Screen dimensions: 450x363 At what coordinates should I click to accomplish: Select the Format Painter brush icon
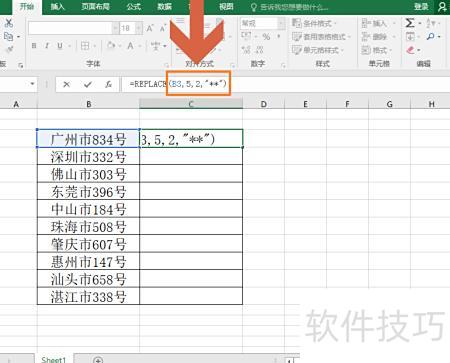coord(10,50)
